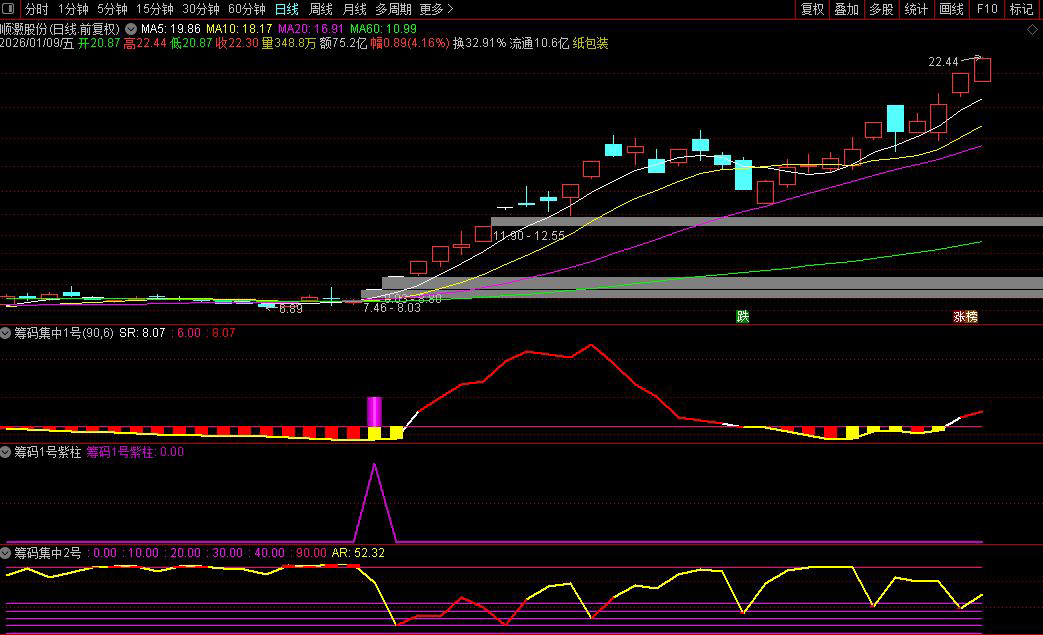Image resolution: width=1043 pixels, height=635 pixels.
Task: Toggle 复权 price adjustment
Action: (812, 9)
